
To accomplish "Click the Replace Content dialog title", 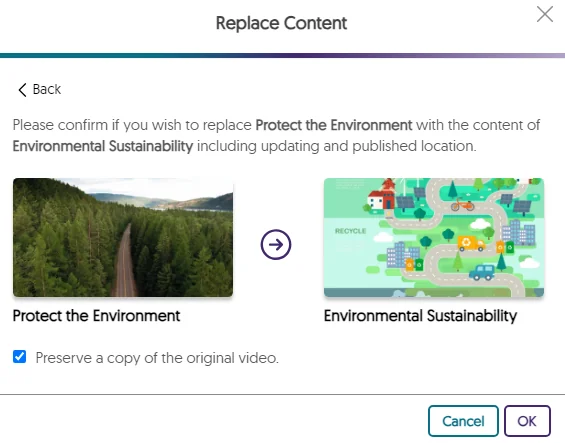I will click(281, 23).
